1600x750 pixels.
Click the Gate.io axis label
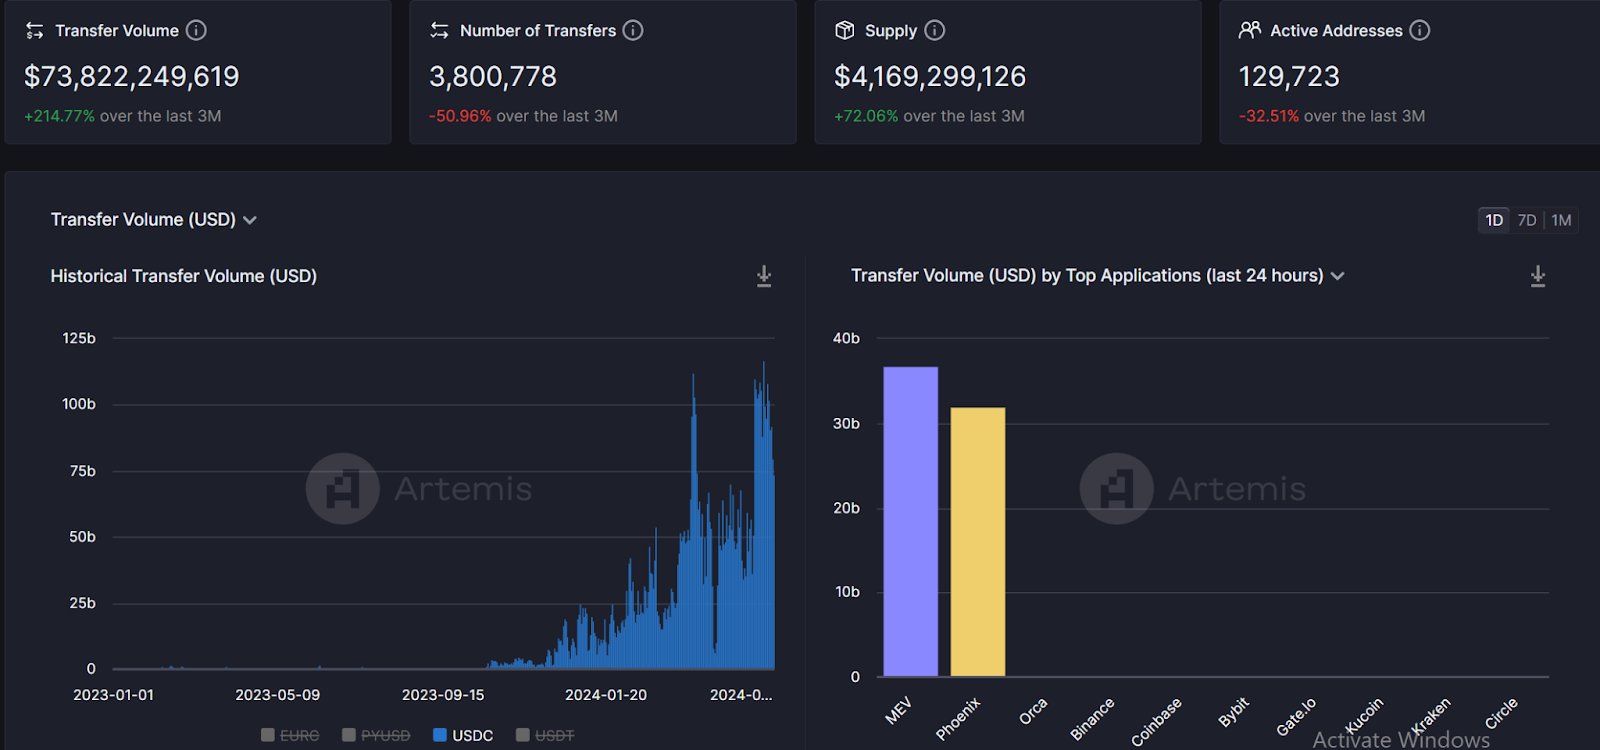coord(1296,716)
